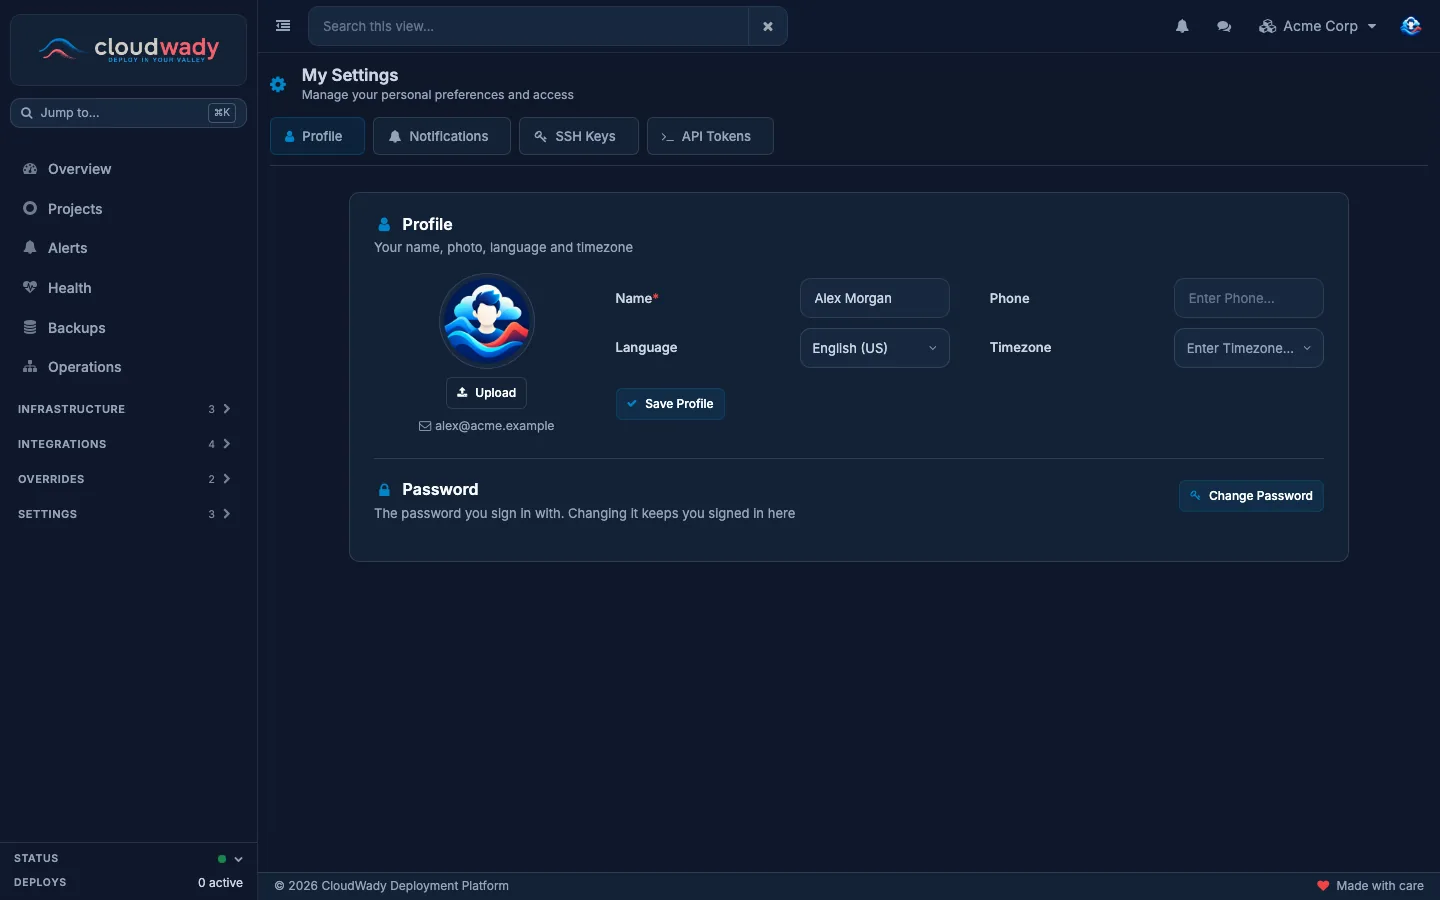Switch to the Profile tab
The height and width of the screenshot is (900, 1440).
click(317, 136)
